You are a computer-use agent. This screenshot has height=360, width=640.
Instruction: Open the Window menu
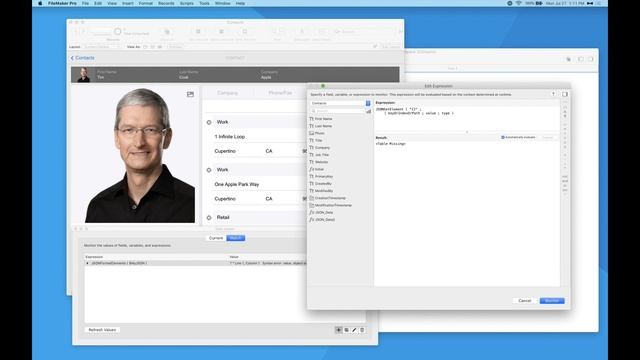click(222, 3)
